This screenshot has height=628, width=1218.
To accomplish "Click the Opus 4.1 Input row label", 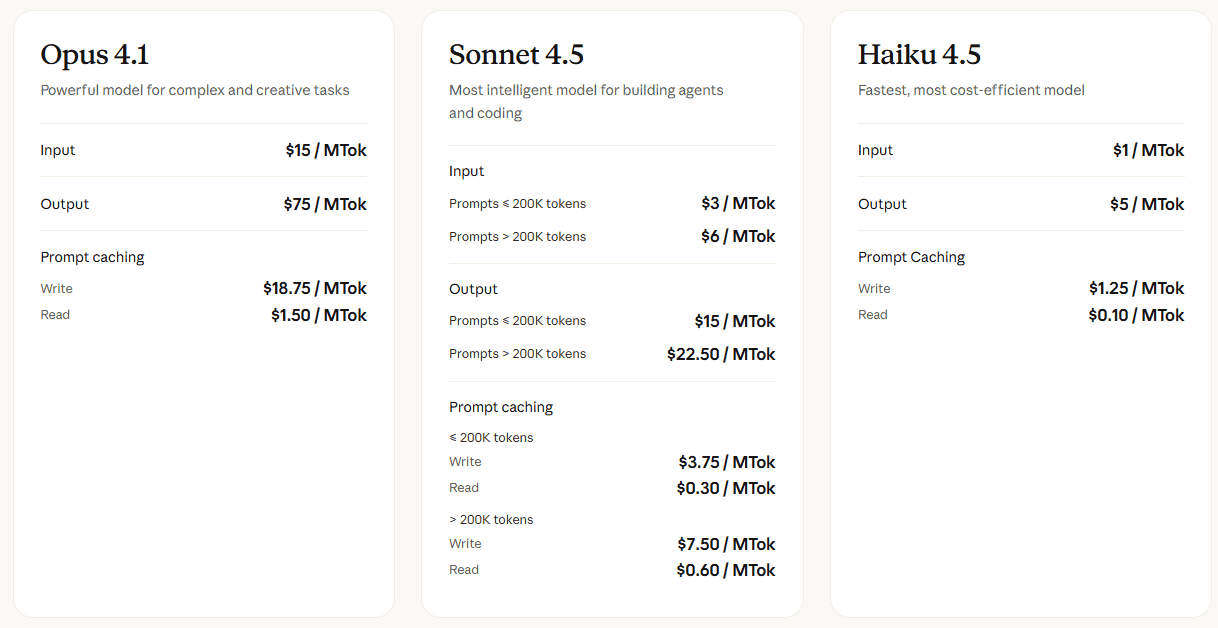I will click(58, 150).
